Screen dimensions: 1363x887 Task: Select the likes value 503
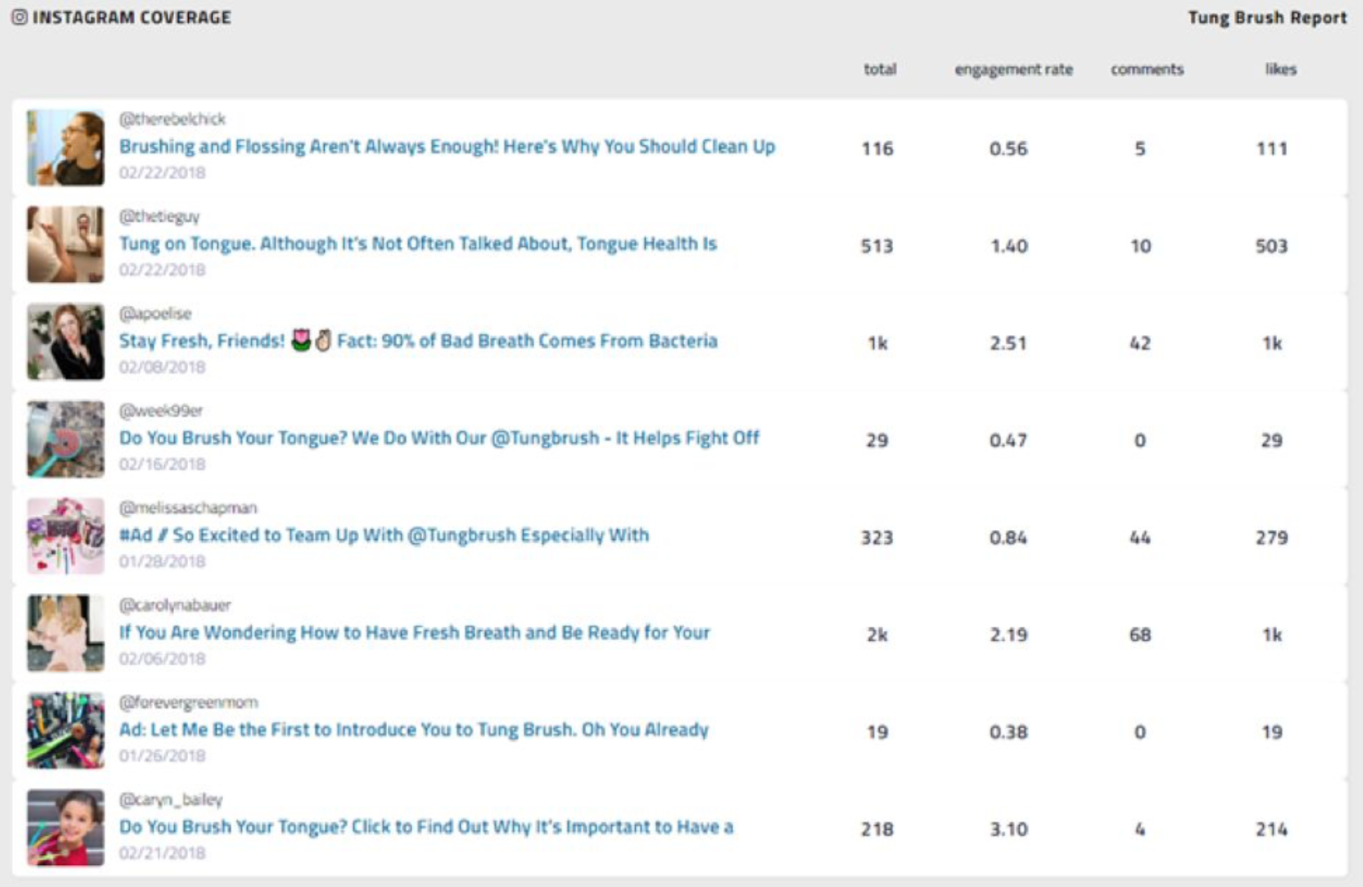[x=1272, y=245]
